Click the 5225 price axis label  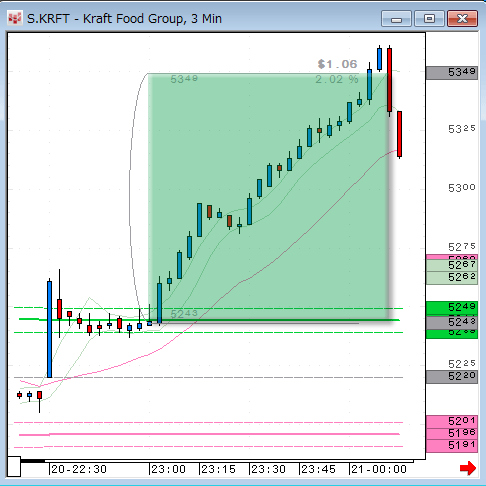(461, 364)
